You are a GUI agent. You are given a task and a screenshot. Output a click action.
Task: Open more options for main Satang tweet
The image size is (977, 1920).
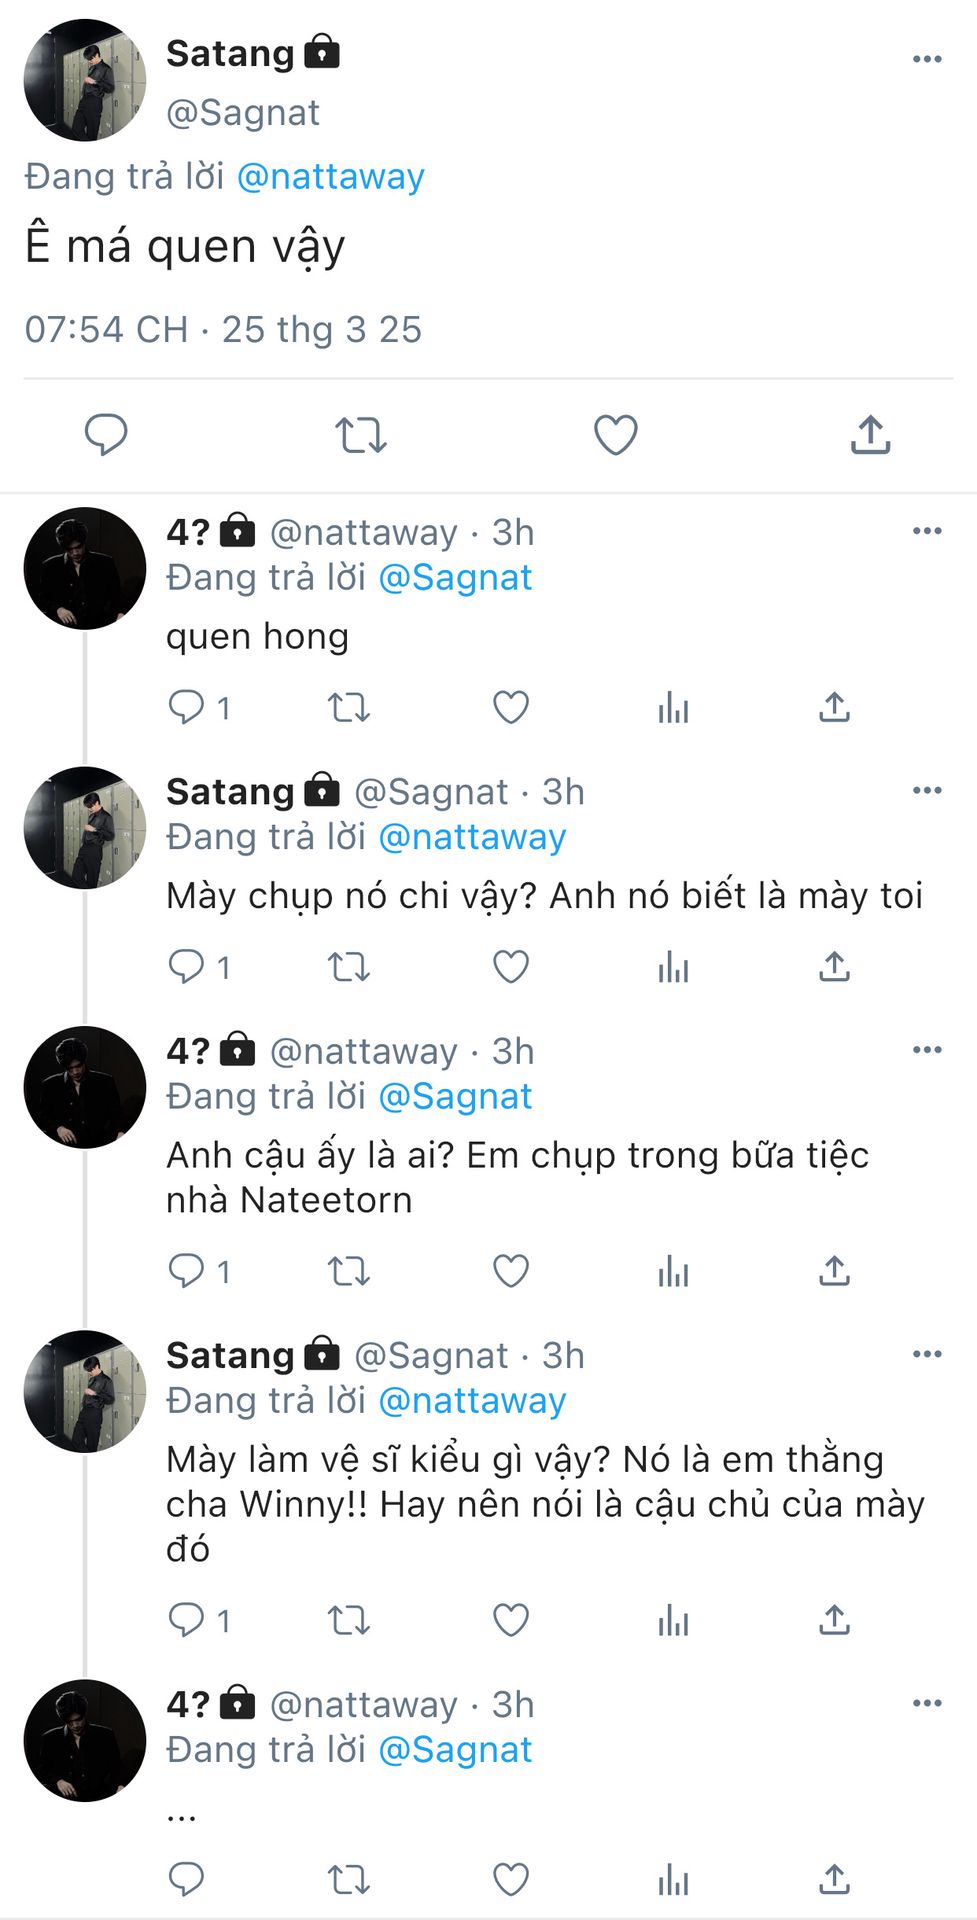(x=927, y=60)
